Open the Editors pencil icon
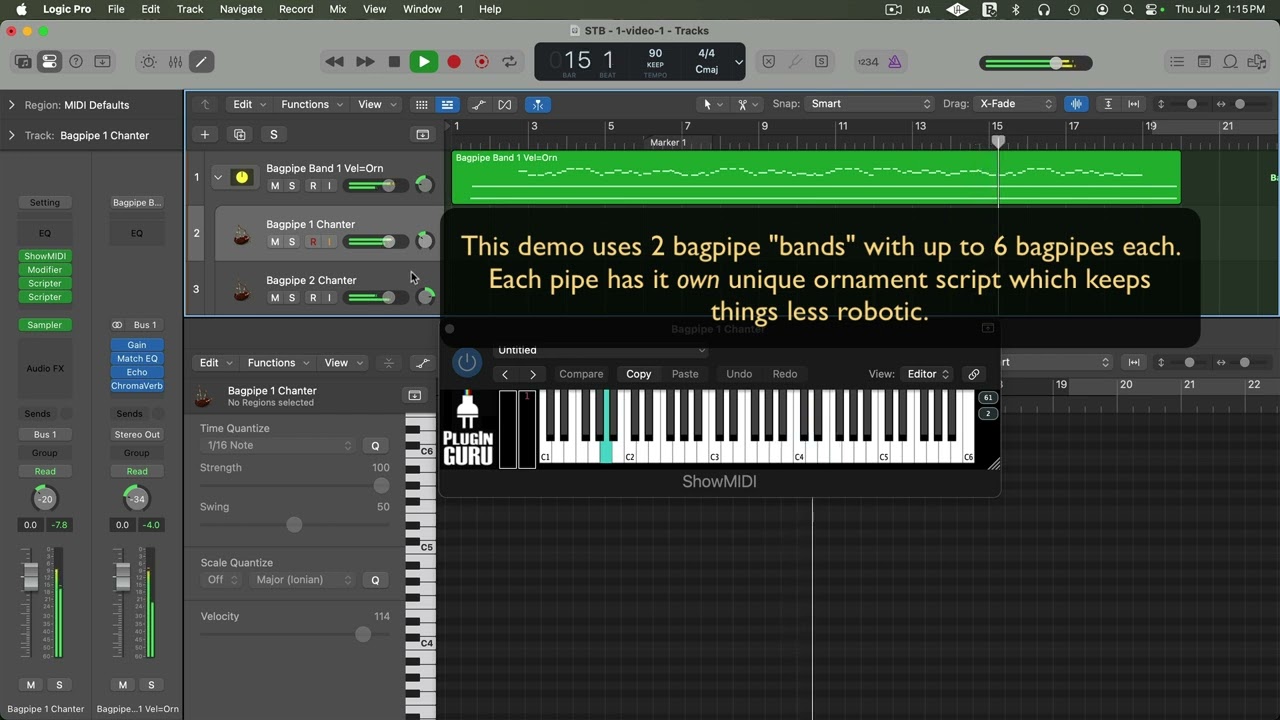Image resolution: width=1280 pixels, height=720 pixels. tap(201, 62)
